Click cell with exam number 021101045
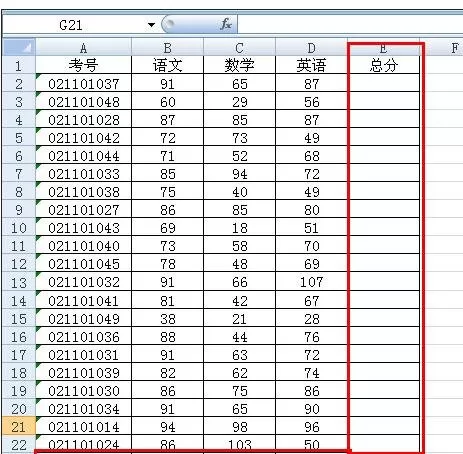The width and height of the screenshot is (463, 454). pos(84,263)
